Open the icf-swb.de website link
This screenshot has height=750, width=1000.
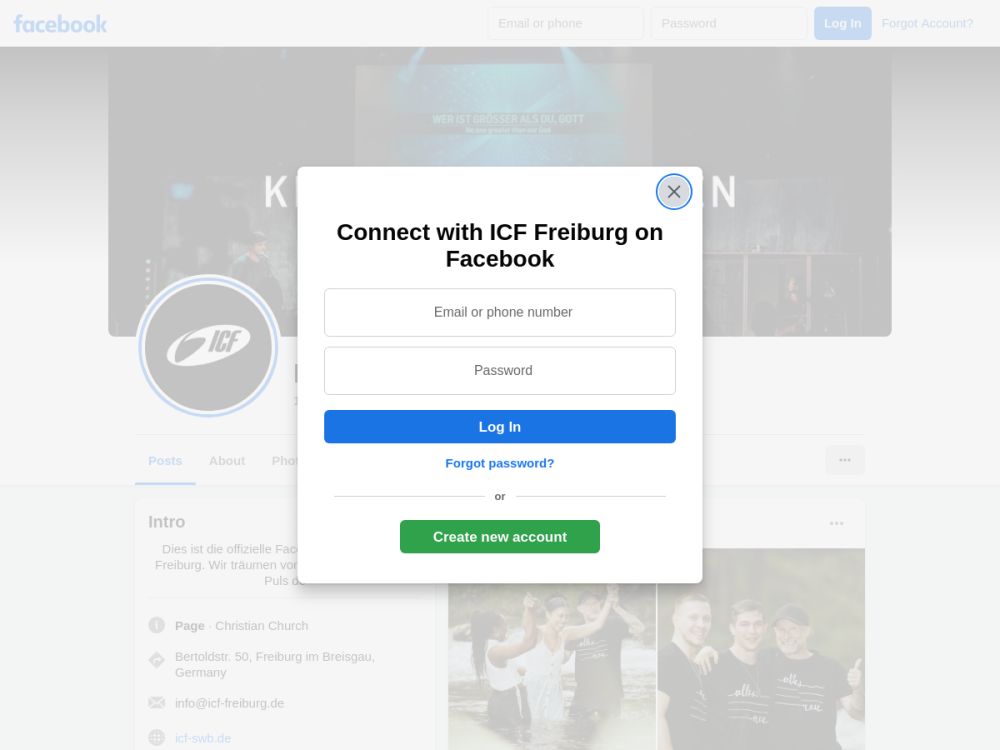[203, 739]
